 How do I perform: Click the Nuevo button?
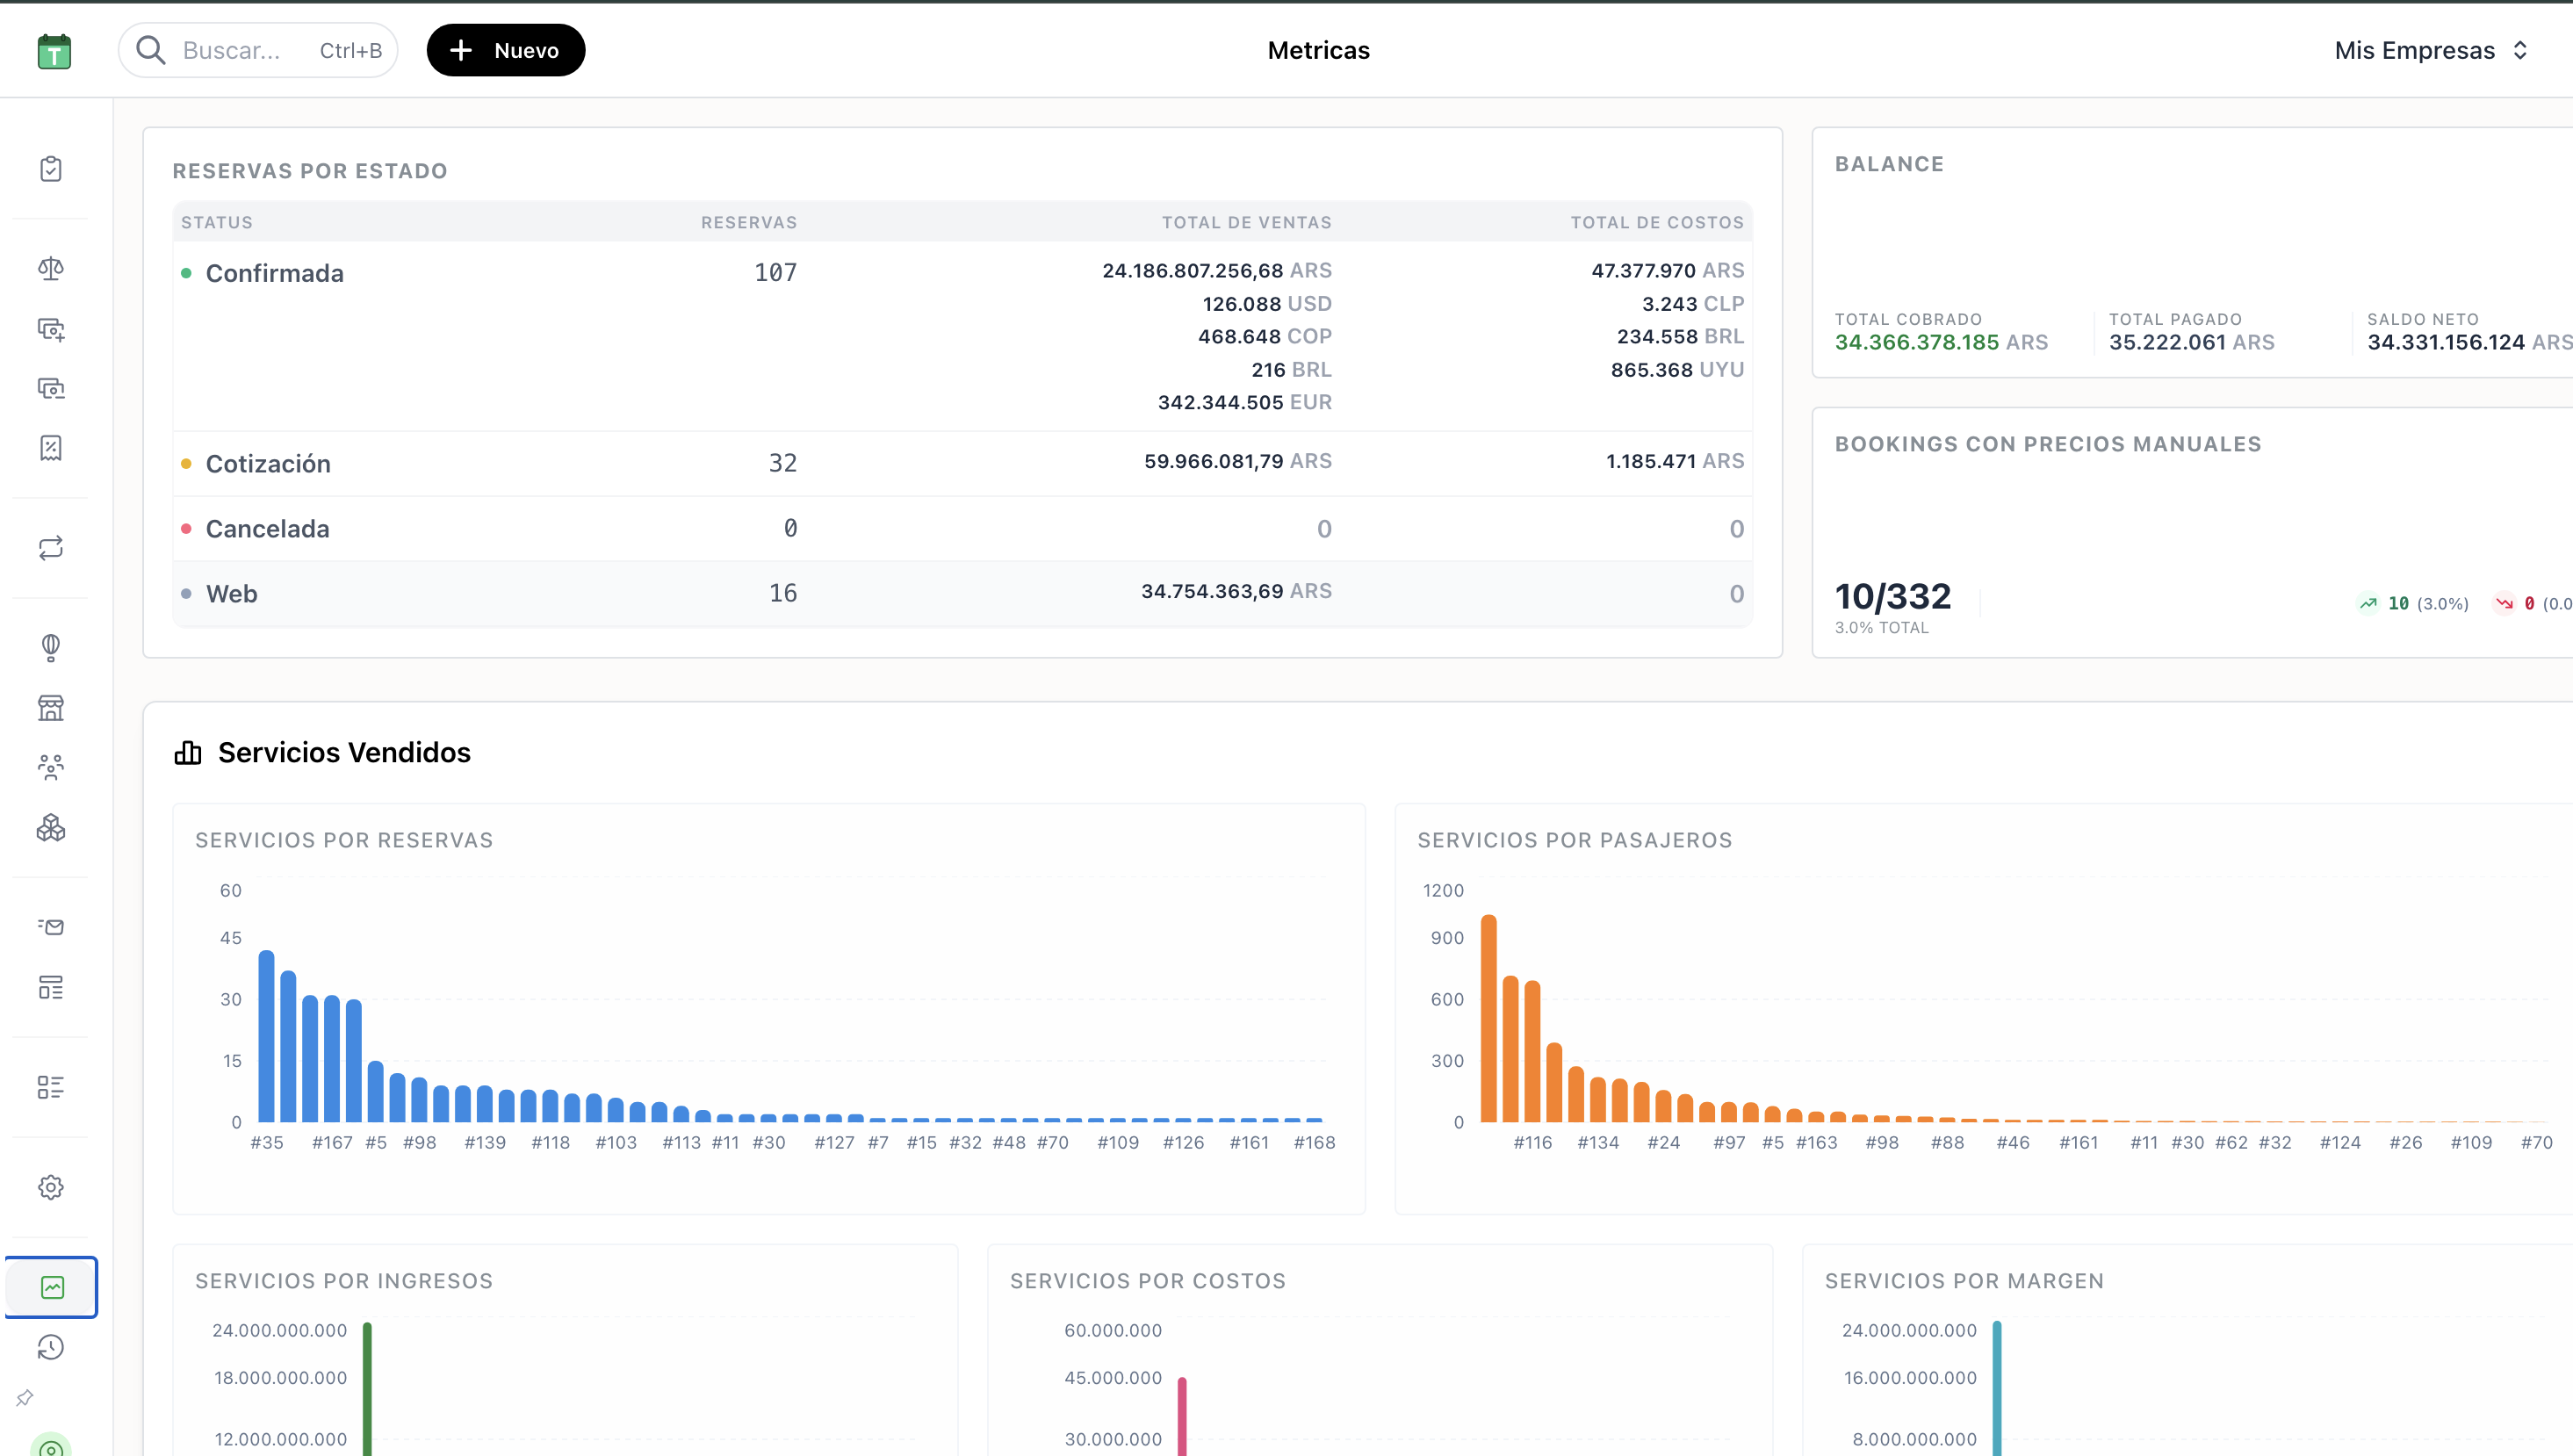click(x=506, y=50)
